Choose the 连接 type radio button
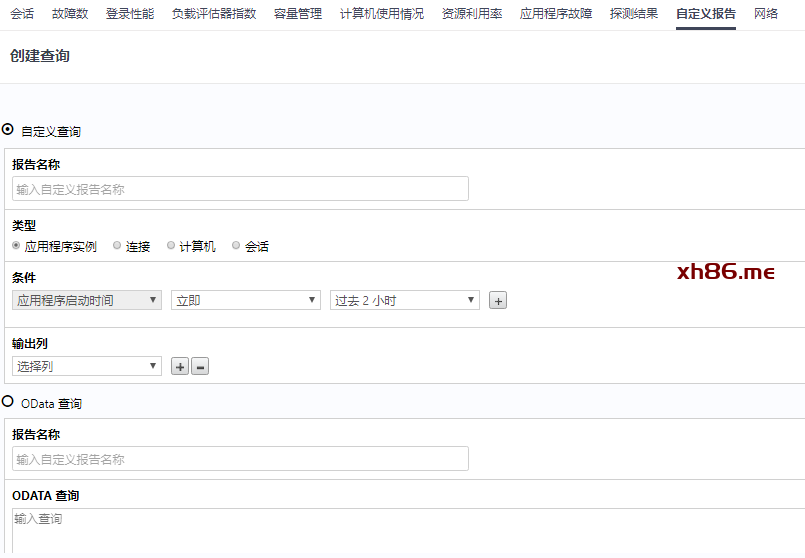This screenshot has width=805, height=558. pos(118,246)
